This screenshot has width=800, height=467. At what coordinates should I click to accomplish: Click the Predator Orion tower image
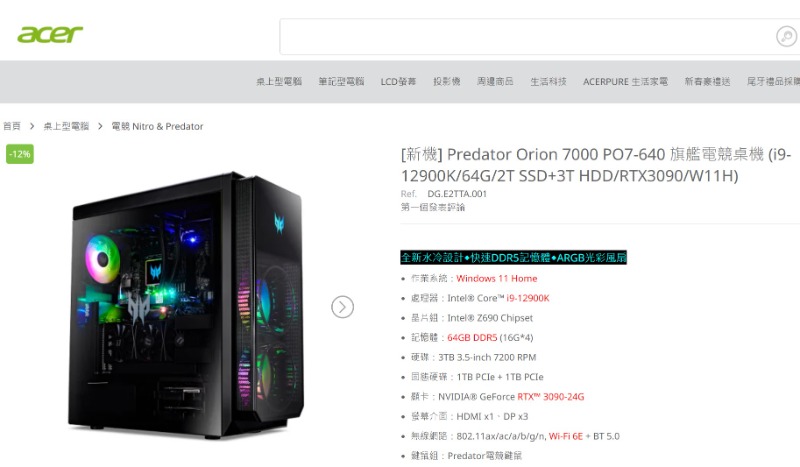tap(186, 305)
